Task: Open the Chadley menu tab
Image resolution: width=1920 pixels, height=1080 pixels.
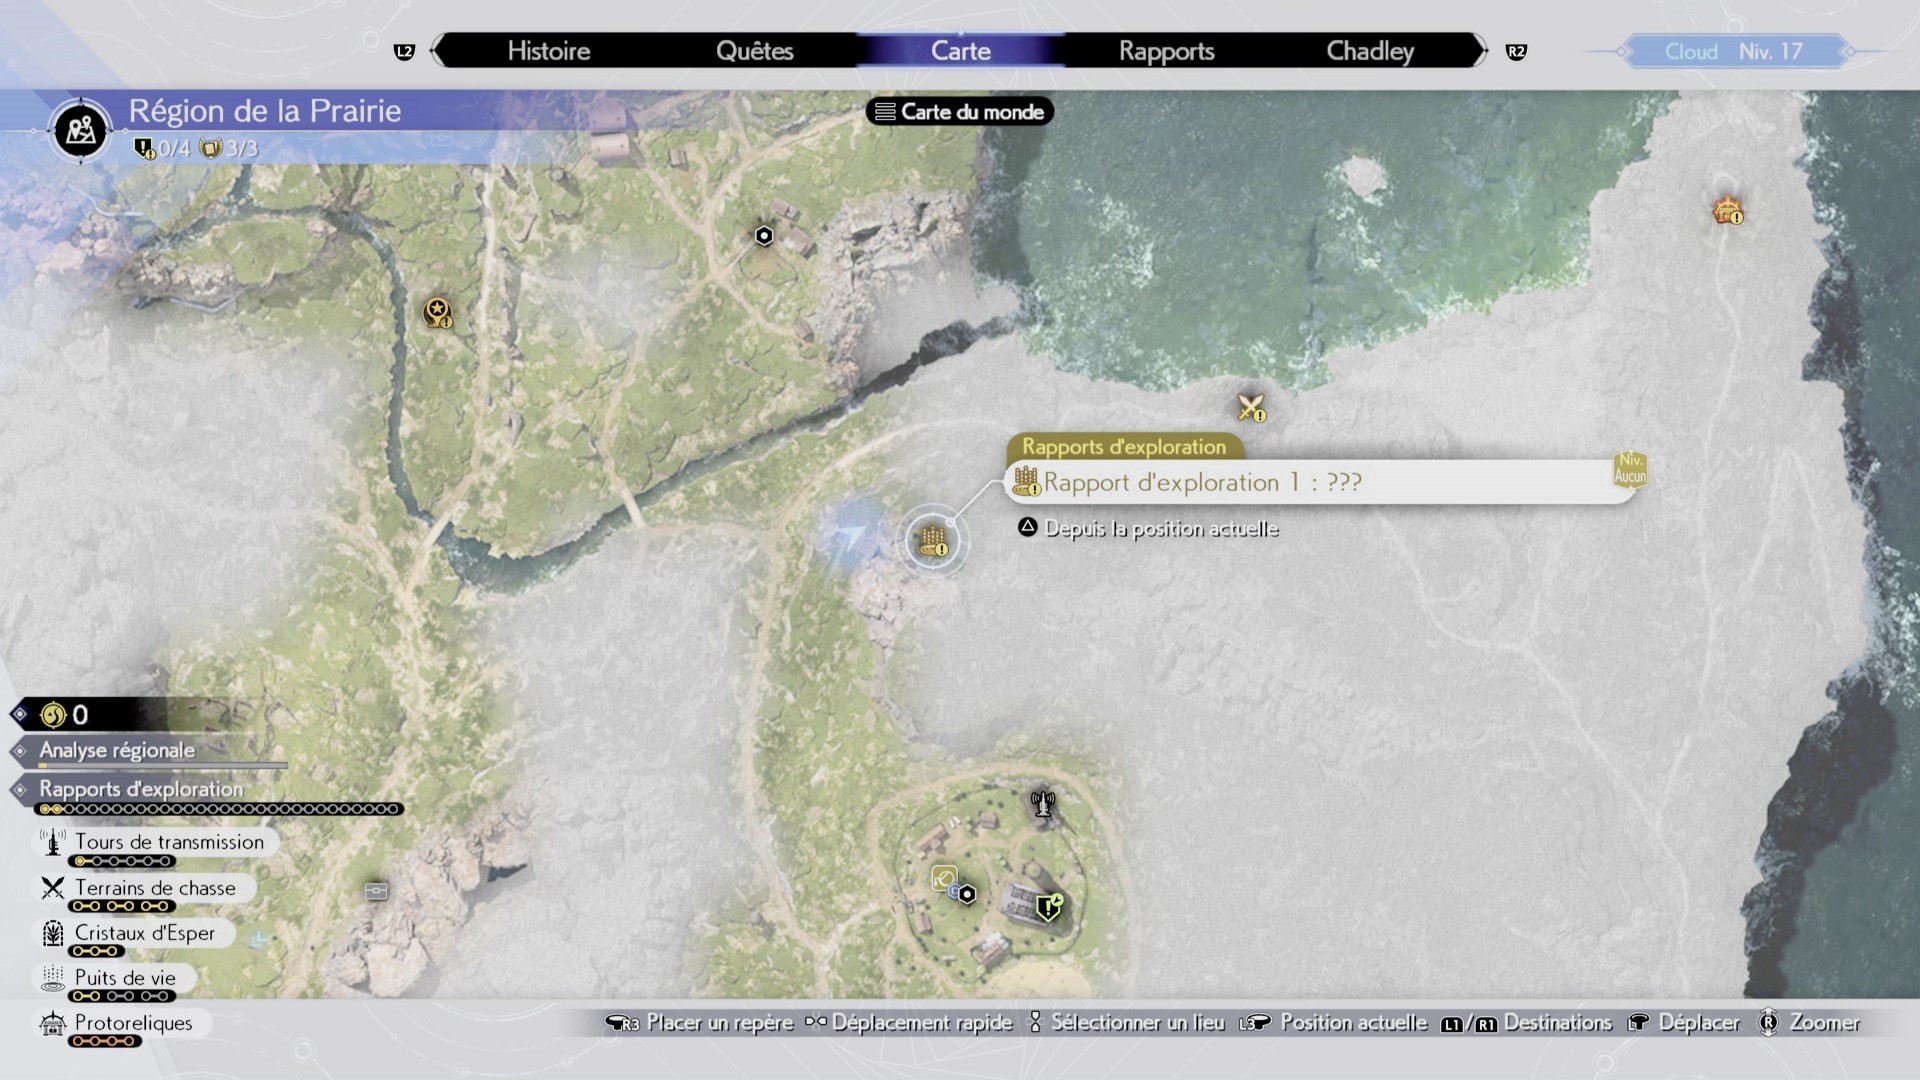Action: [1369, 50]
